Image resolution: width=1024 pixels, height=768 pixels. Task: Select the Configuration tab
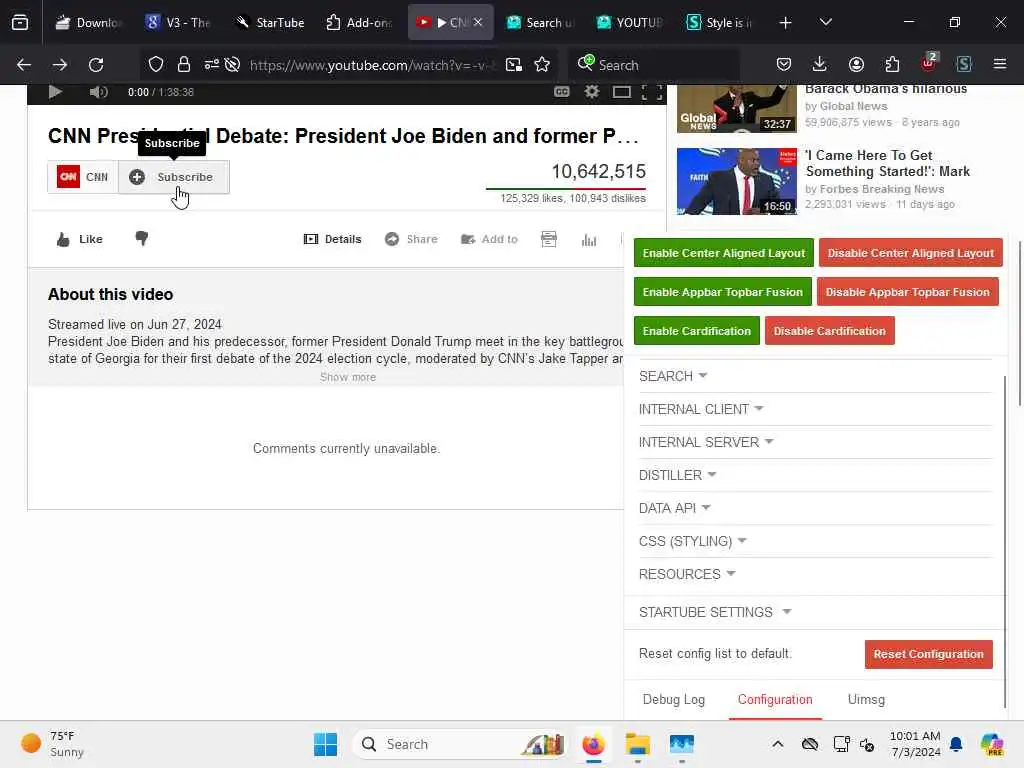775,699
